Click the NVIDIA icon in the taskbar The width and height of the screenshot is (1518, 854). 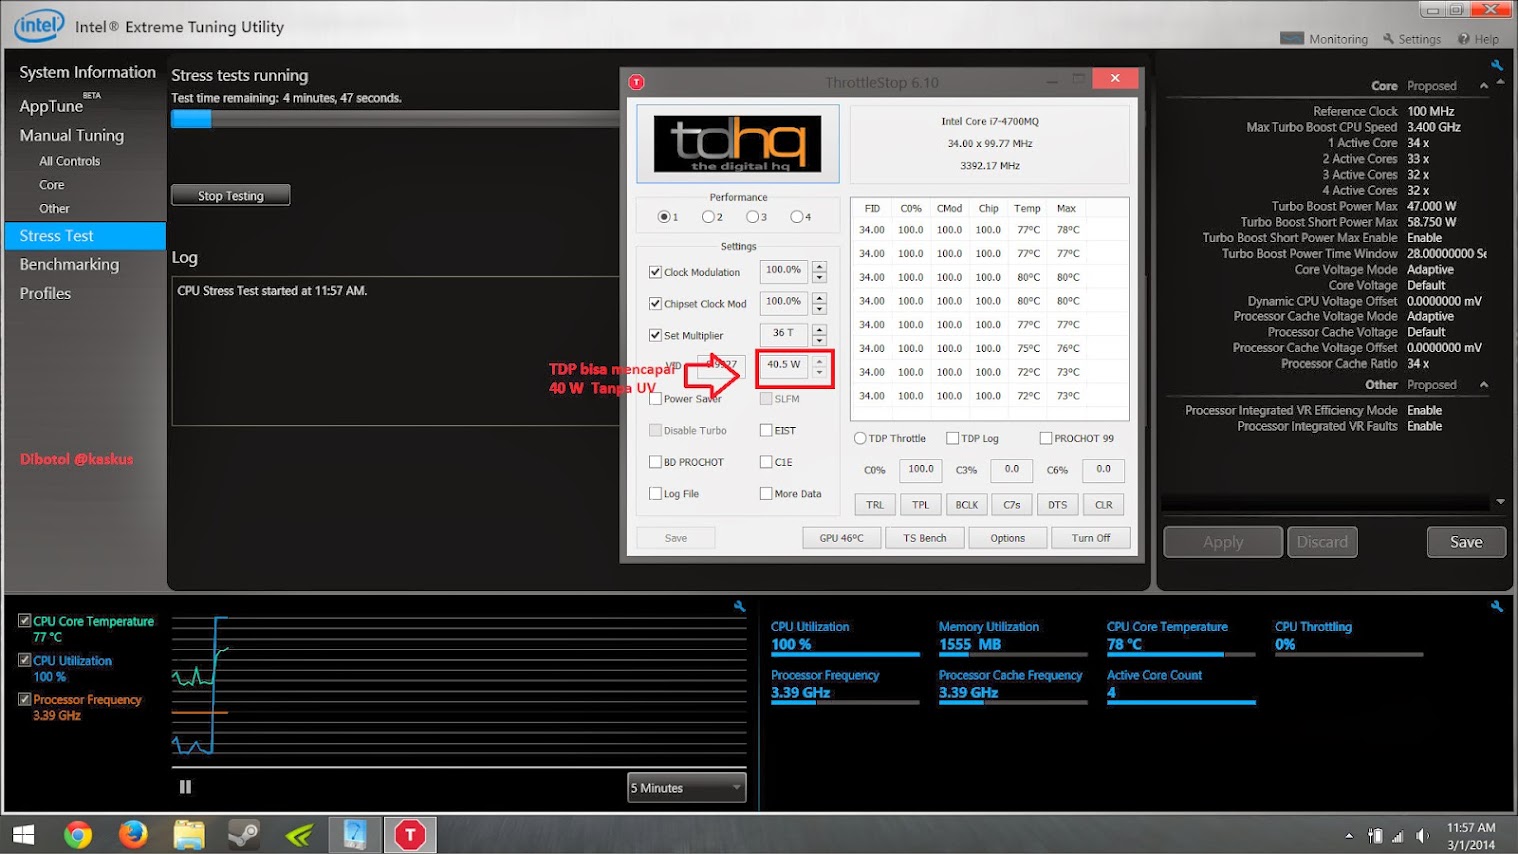(299, 834)
